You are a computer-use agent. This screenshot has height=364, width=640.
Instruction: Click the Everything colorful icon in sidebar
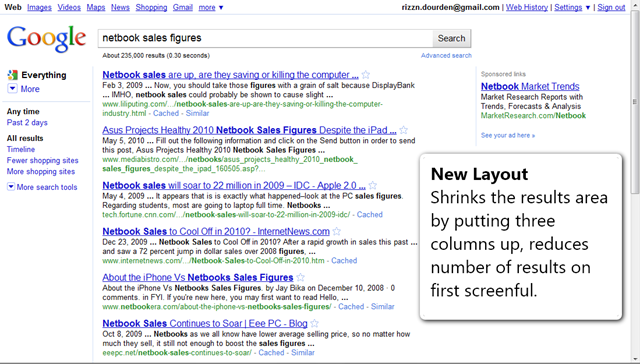click(x=12, y=75)
